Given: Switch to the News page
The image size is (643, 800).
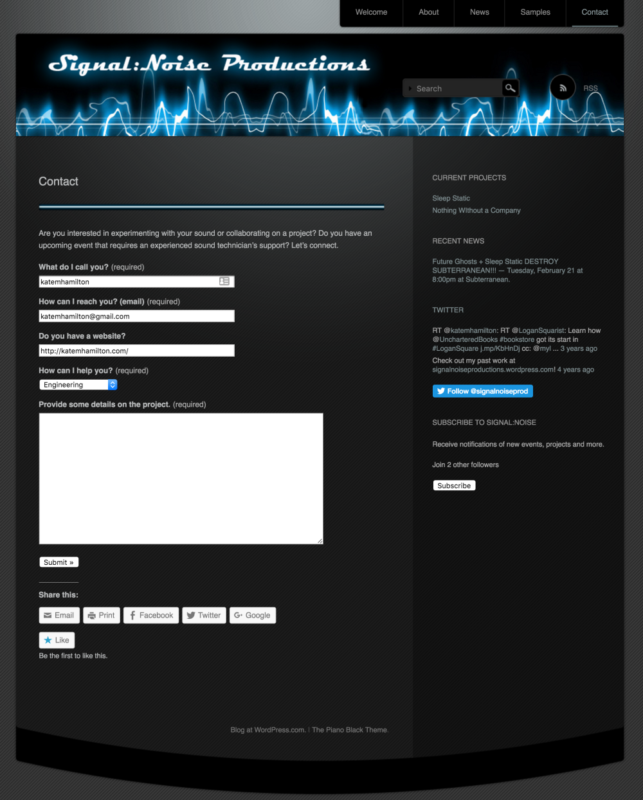Looking at the screenshot, I should pyautogui.click(x=480, y=12).
